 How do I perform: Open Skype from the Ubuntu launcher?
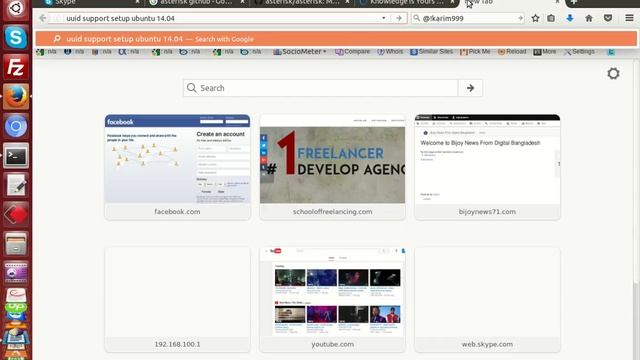[16, 37]
